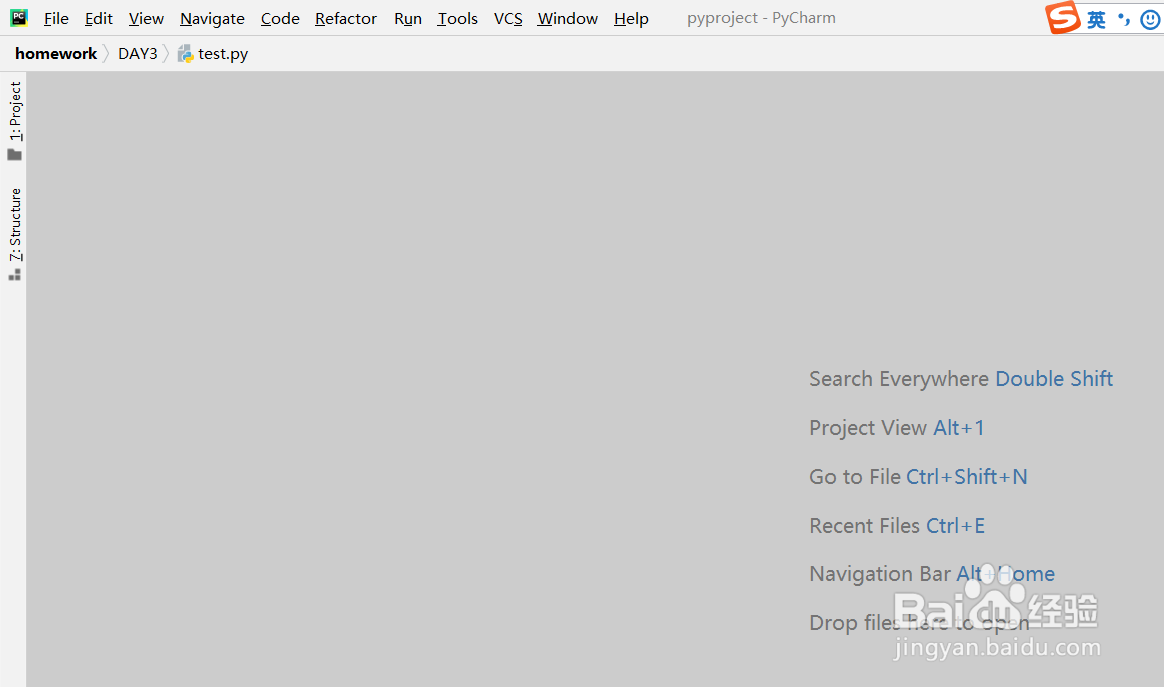Viewport: 1164px width, 687px height.
Task: Toggle the Sogou English/Chinese input mode
Action: point(1096,19)
